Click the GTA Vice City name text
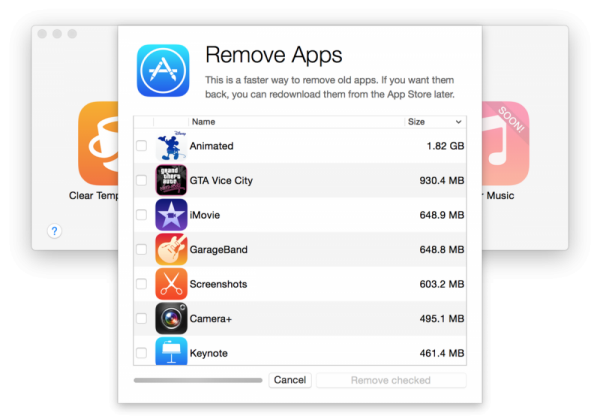 point(221,180)
